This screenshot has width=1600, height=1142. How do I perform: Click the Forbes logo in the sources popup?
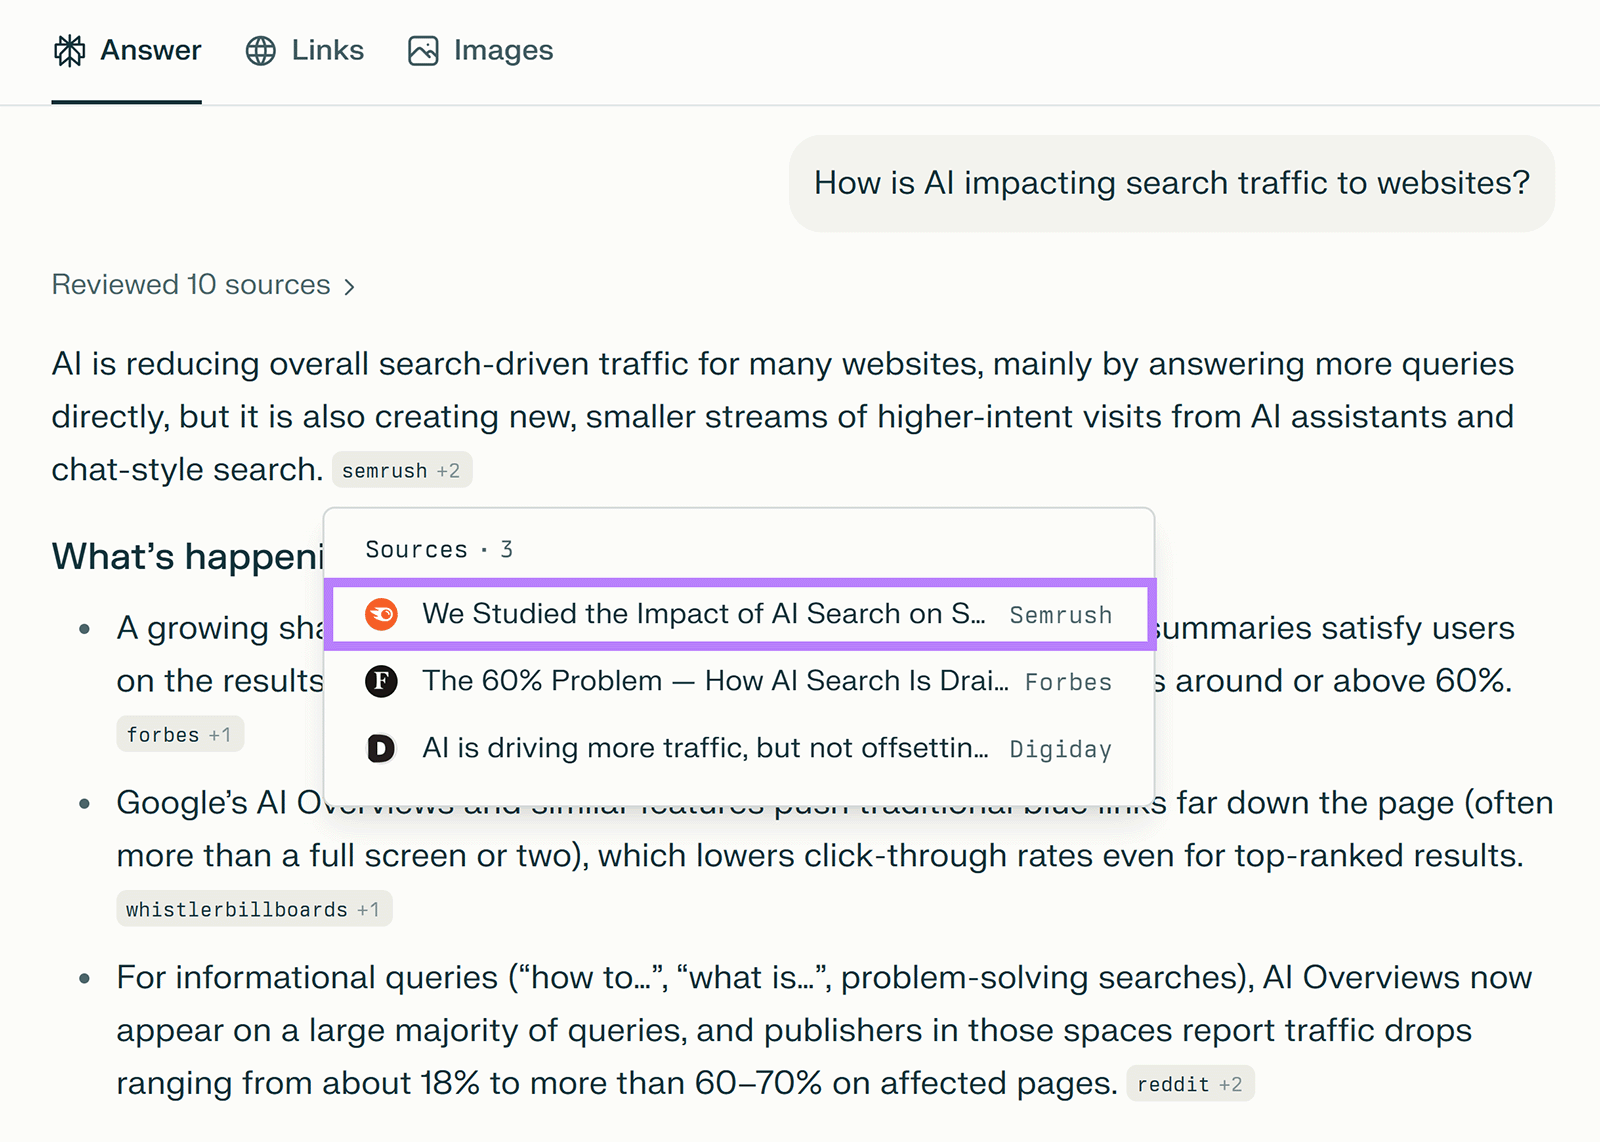point(380,681)
